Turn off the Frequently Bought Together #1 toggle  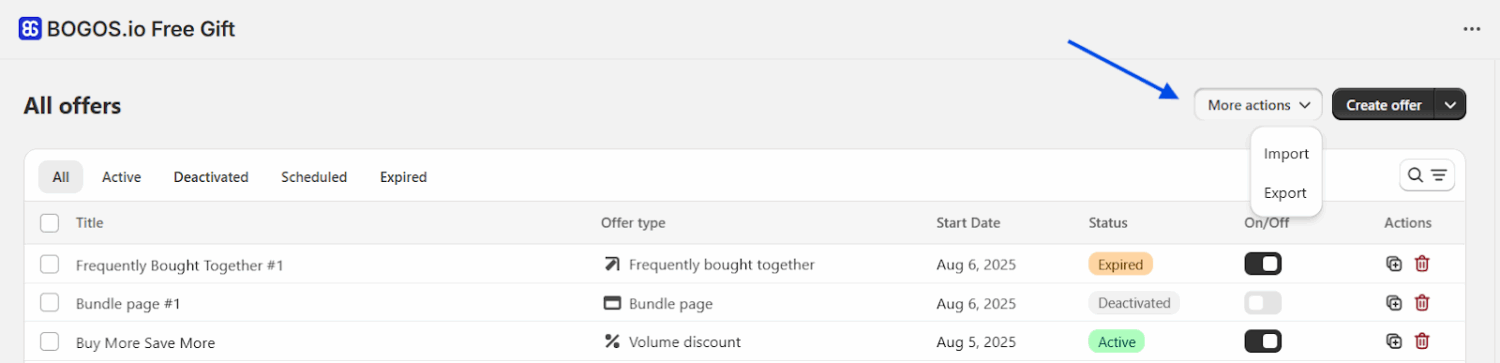(1263, 264)
